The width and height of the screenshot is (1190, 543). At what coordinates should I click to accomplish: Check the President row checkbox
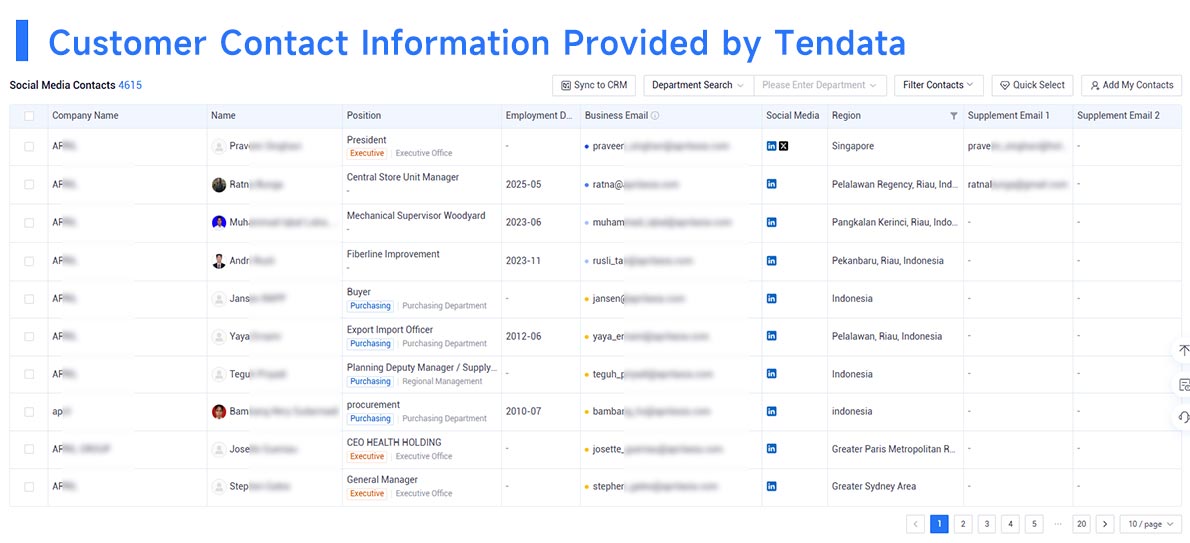click(x=29, y=147)
